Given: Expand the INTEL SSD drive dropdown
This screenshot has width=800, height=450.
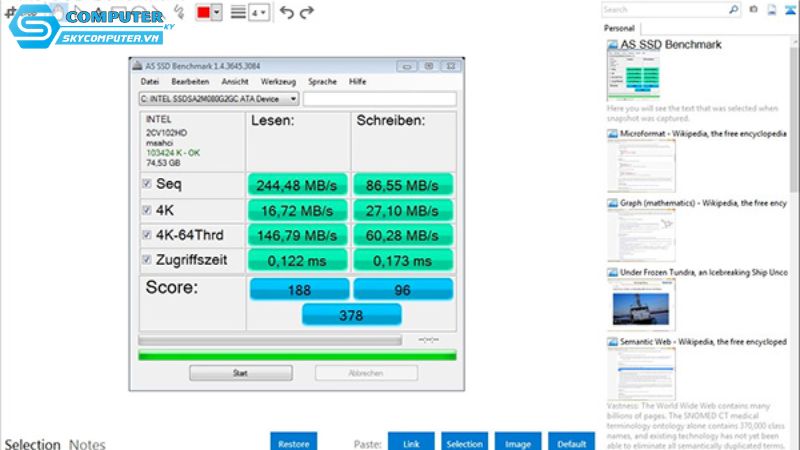Looking at the screenshot, I should (x=293, y=99).
